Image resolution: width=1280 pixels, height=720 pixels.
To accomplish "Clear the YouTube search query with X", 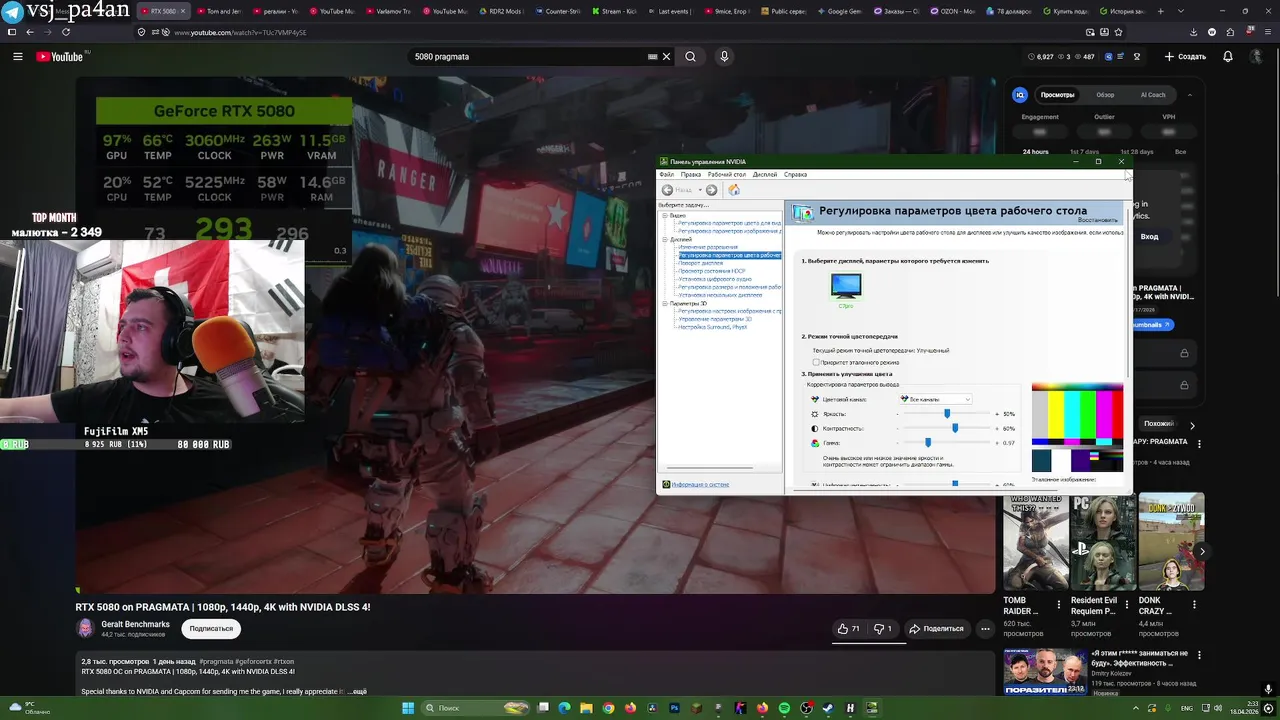I will point(666,57).
